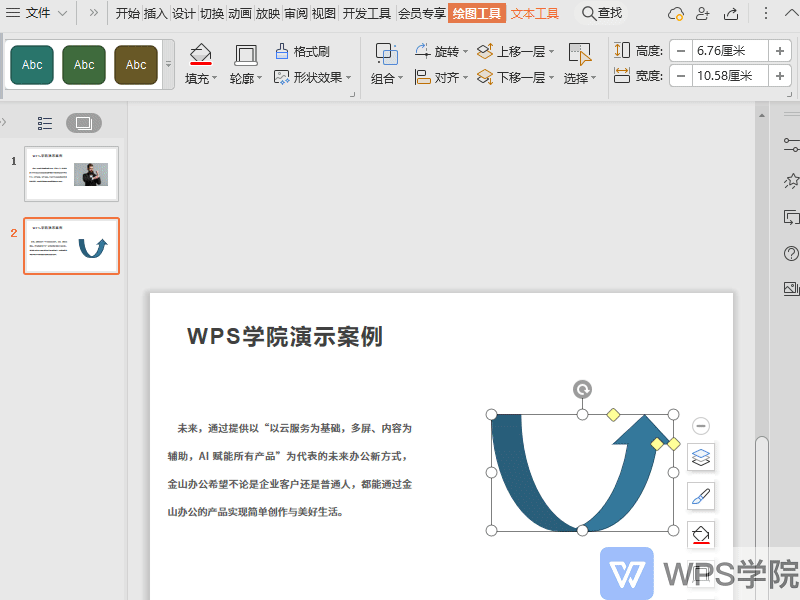Switch to the 视图 tab

[x=323, y=13]
